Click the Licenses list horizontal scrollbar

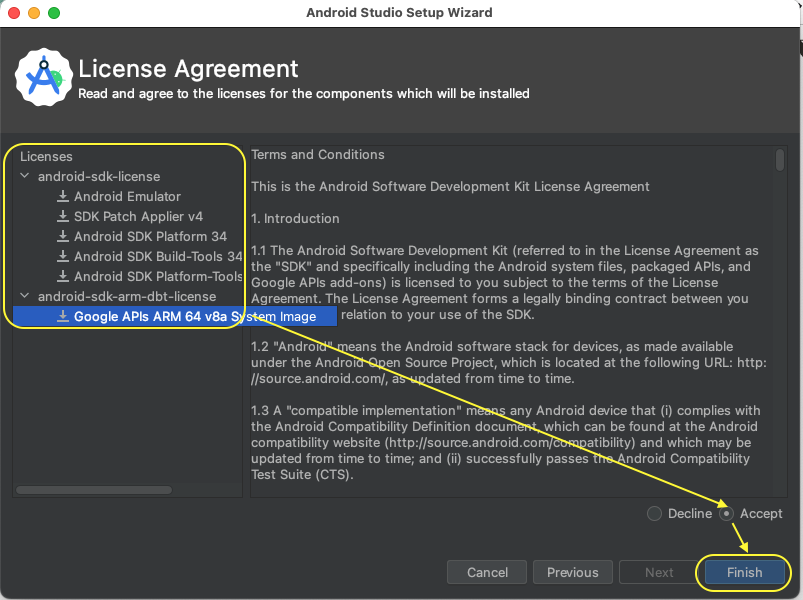tap(94, 490)
